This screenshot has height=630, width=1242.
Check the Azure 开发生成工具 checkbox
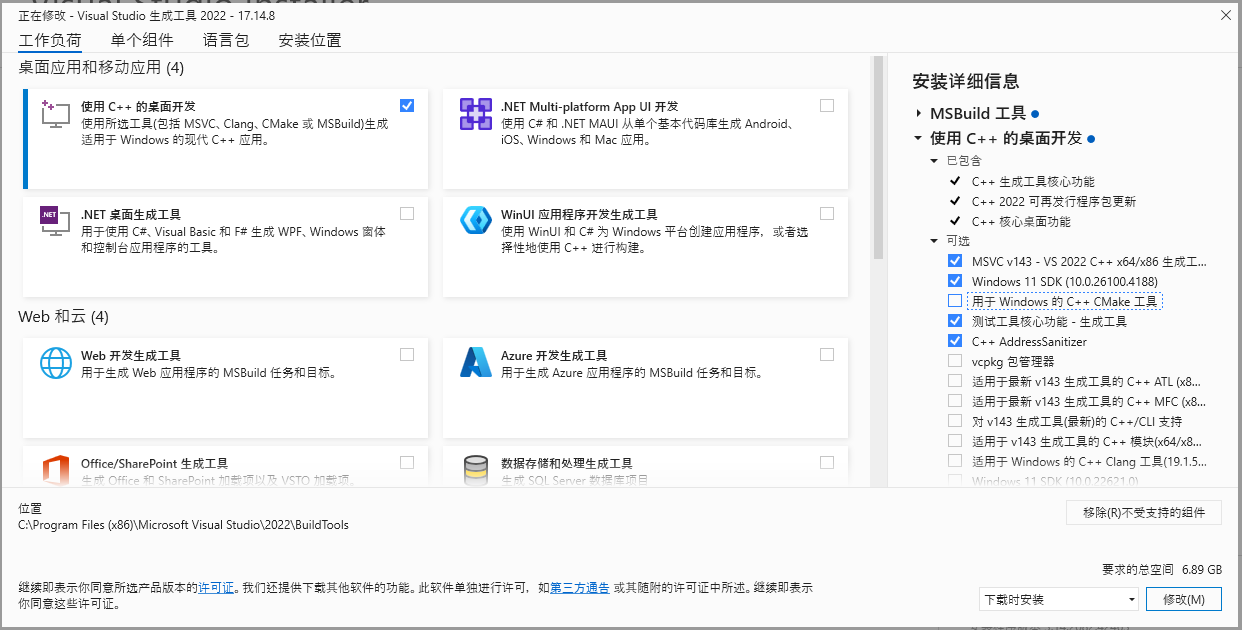pyautogui.click(x=826, y=354)
